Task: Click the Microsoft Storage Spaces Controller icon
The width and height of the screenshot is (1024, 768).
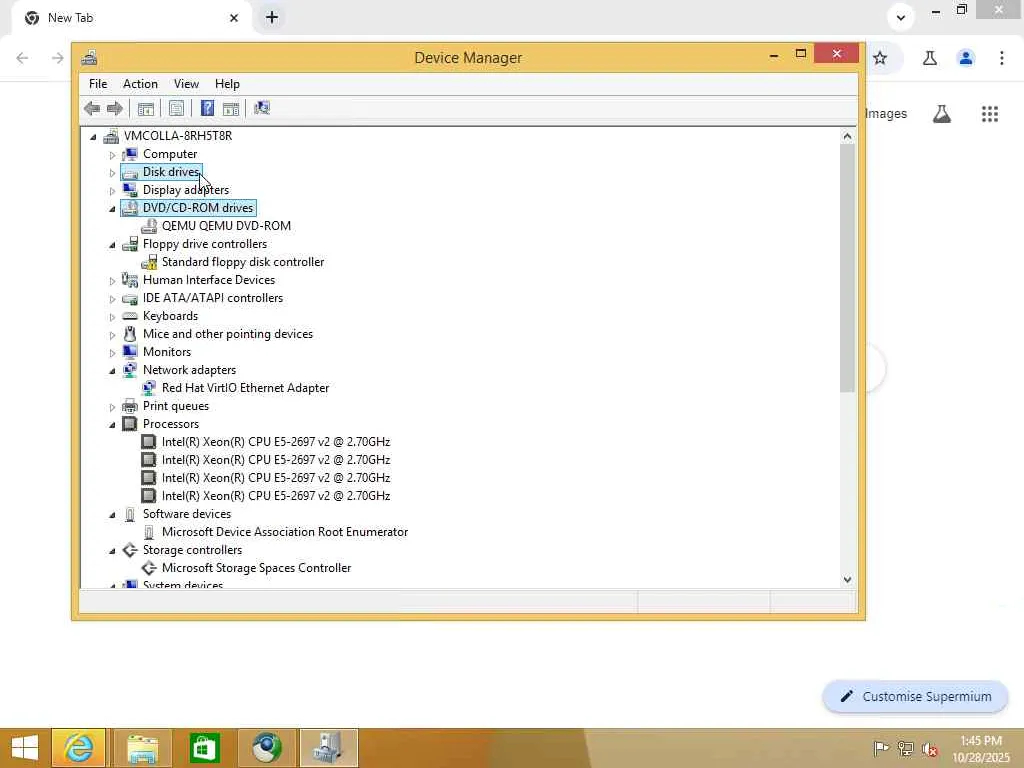Action: tap(149, 568)
